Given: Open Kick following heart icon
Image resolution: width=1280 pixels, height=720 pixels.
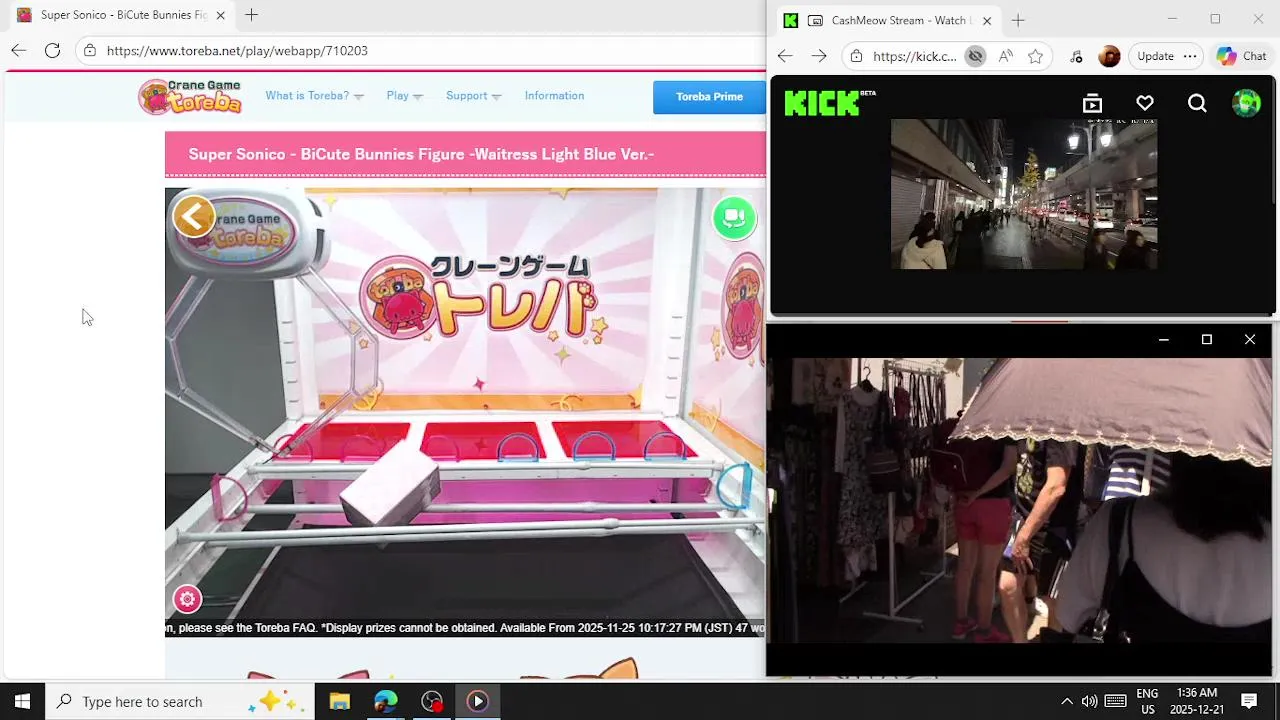Looking at the screenshot, I should tap(1145, 103).
